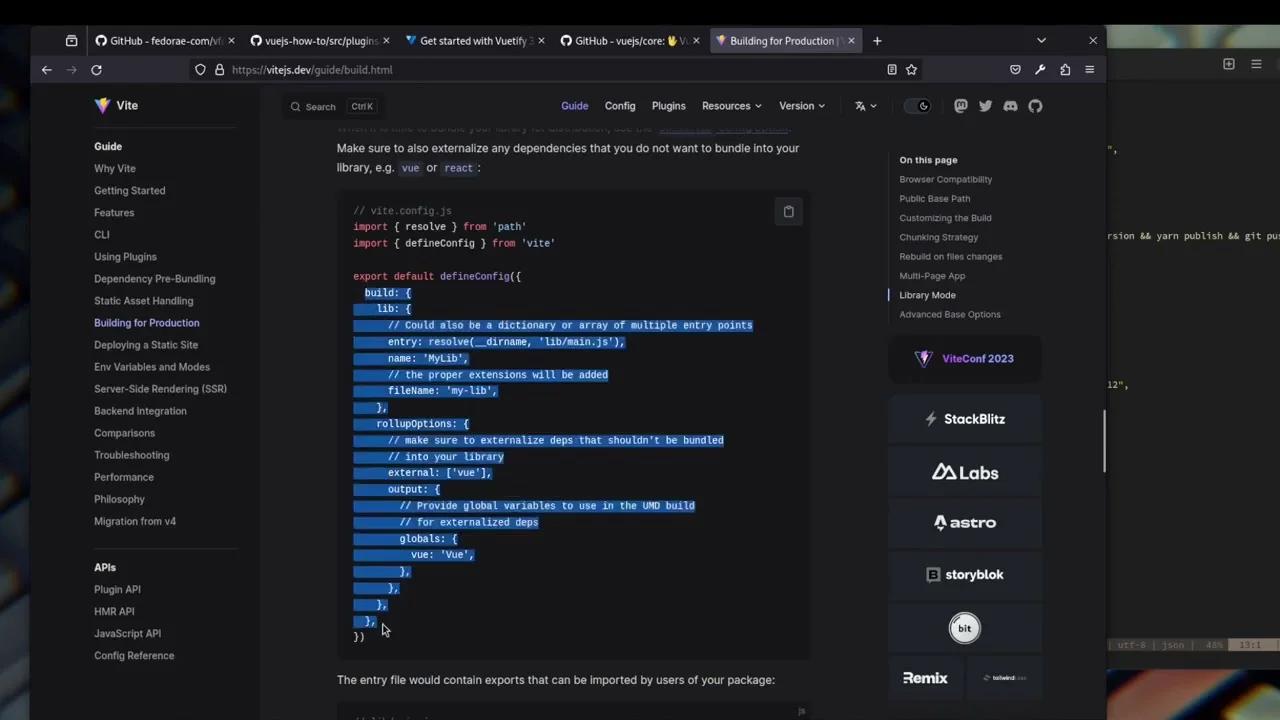Click the Astro sponsor logo

click(x=964, y=522)
